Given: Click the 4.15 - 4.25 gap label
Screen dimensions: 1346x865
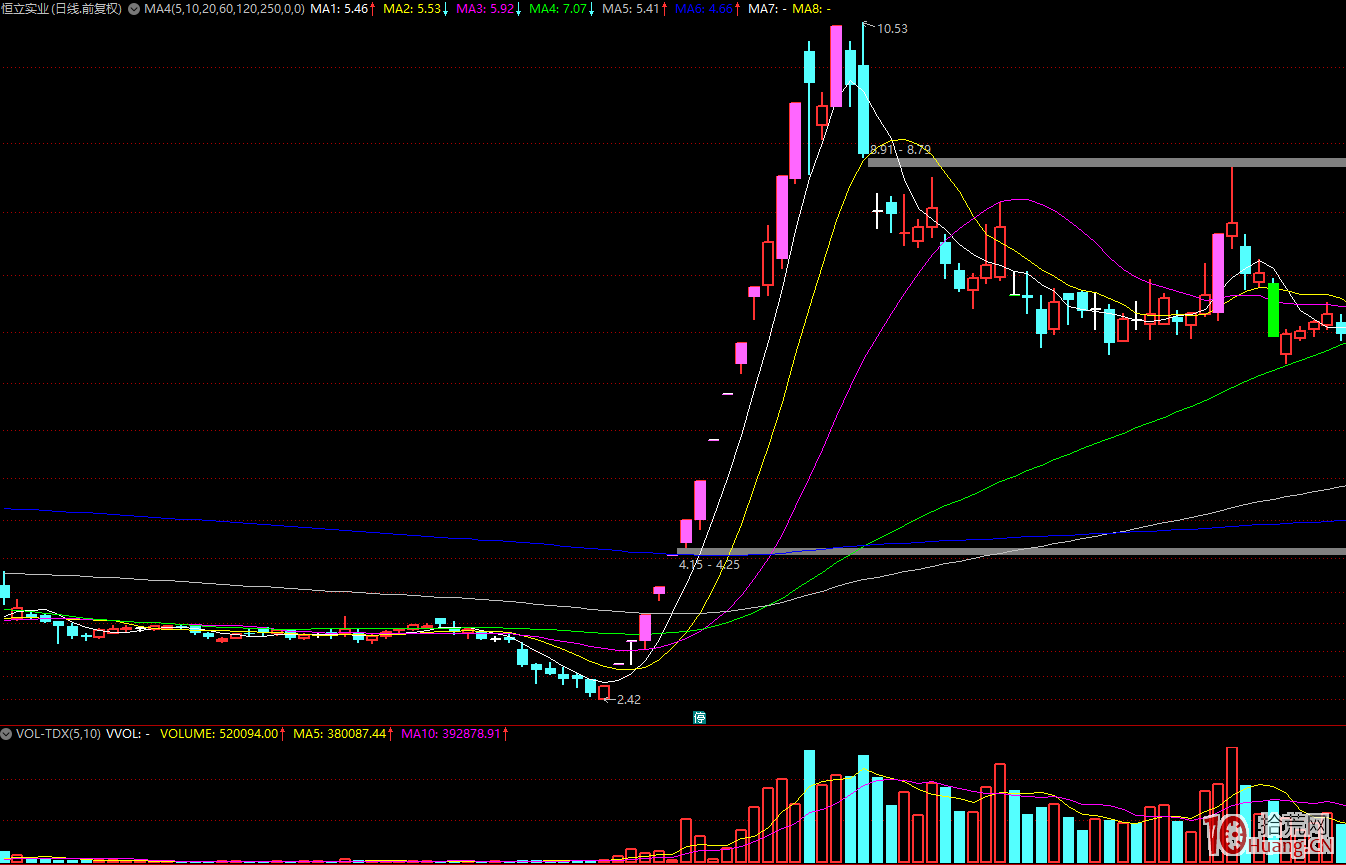Looking at the screenshot, I should [x=710, y=565].
